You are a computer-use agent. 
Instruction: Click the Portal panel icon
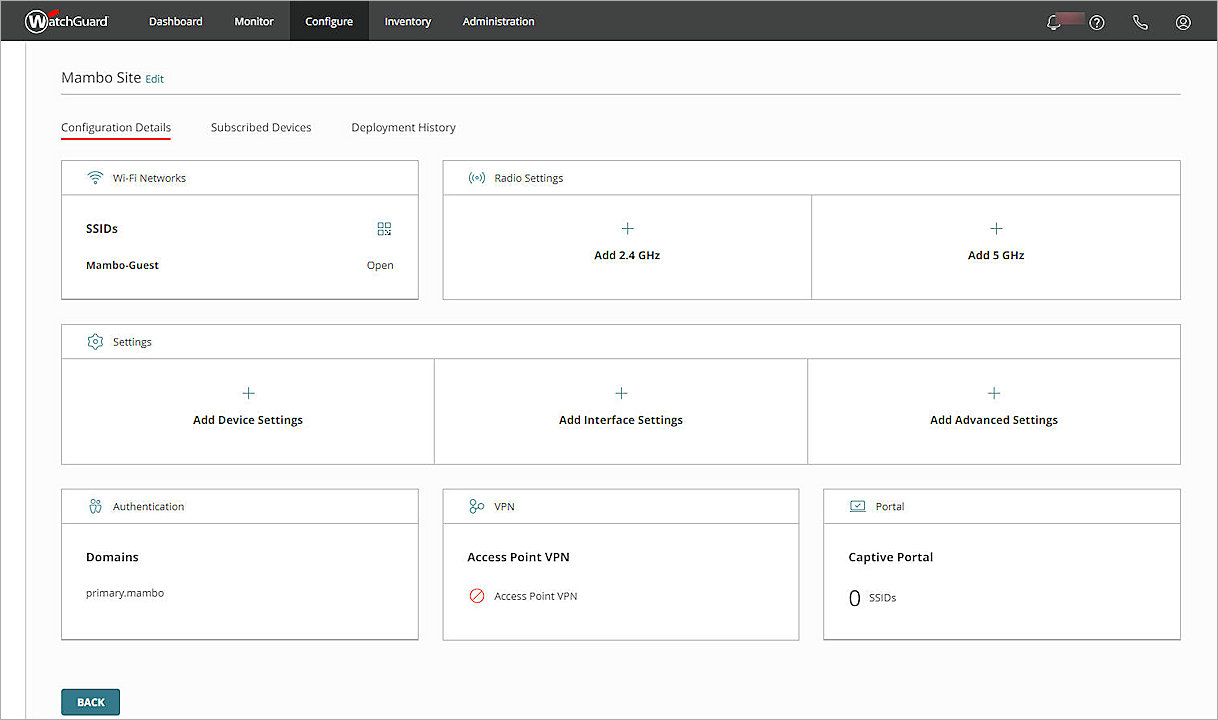point(856,505)
